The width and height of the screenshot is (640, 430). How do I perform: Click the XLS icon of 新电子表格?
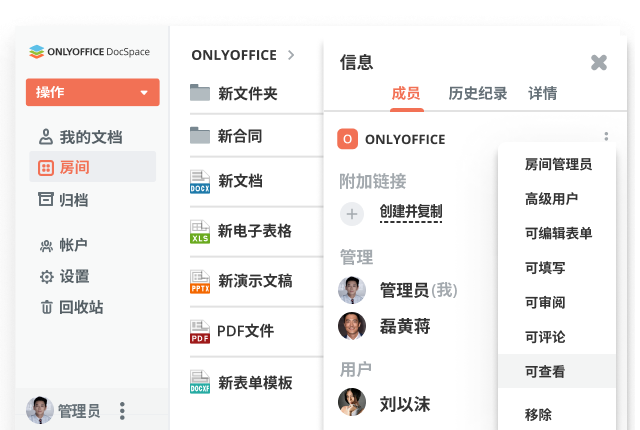pyautogui.click(x=200, y=232)
